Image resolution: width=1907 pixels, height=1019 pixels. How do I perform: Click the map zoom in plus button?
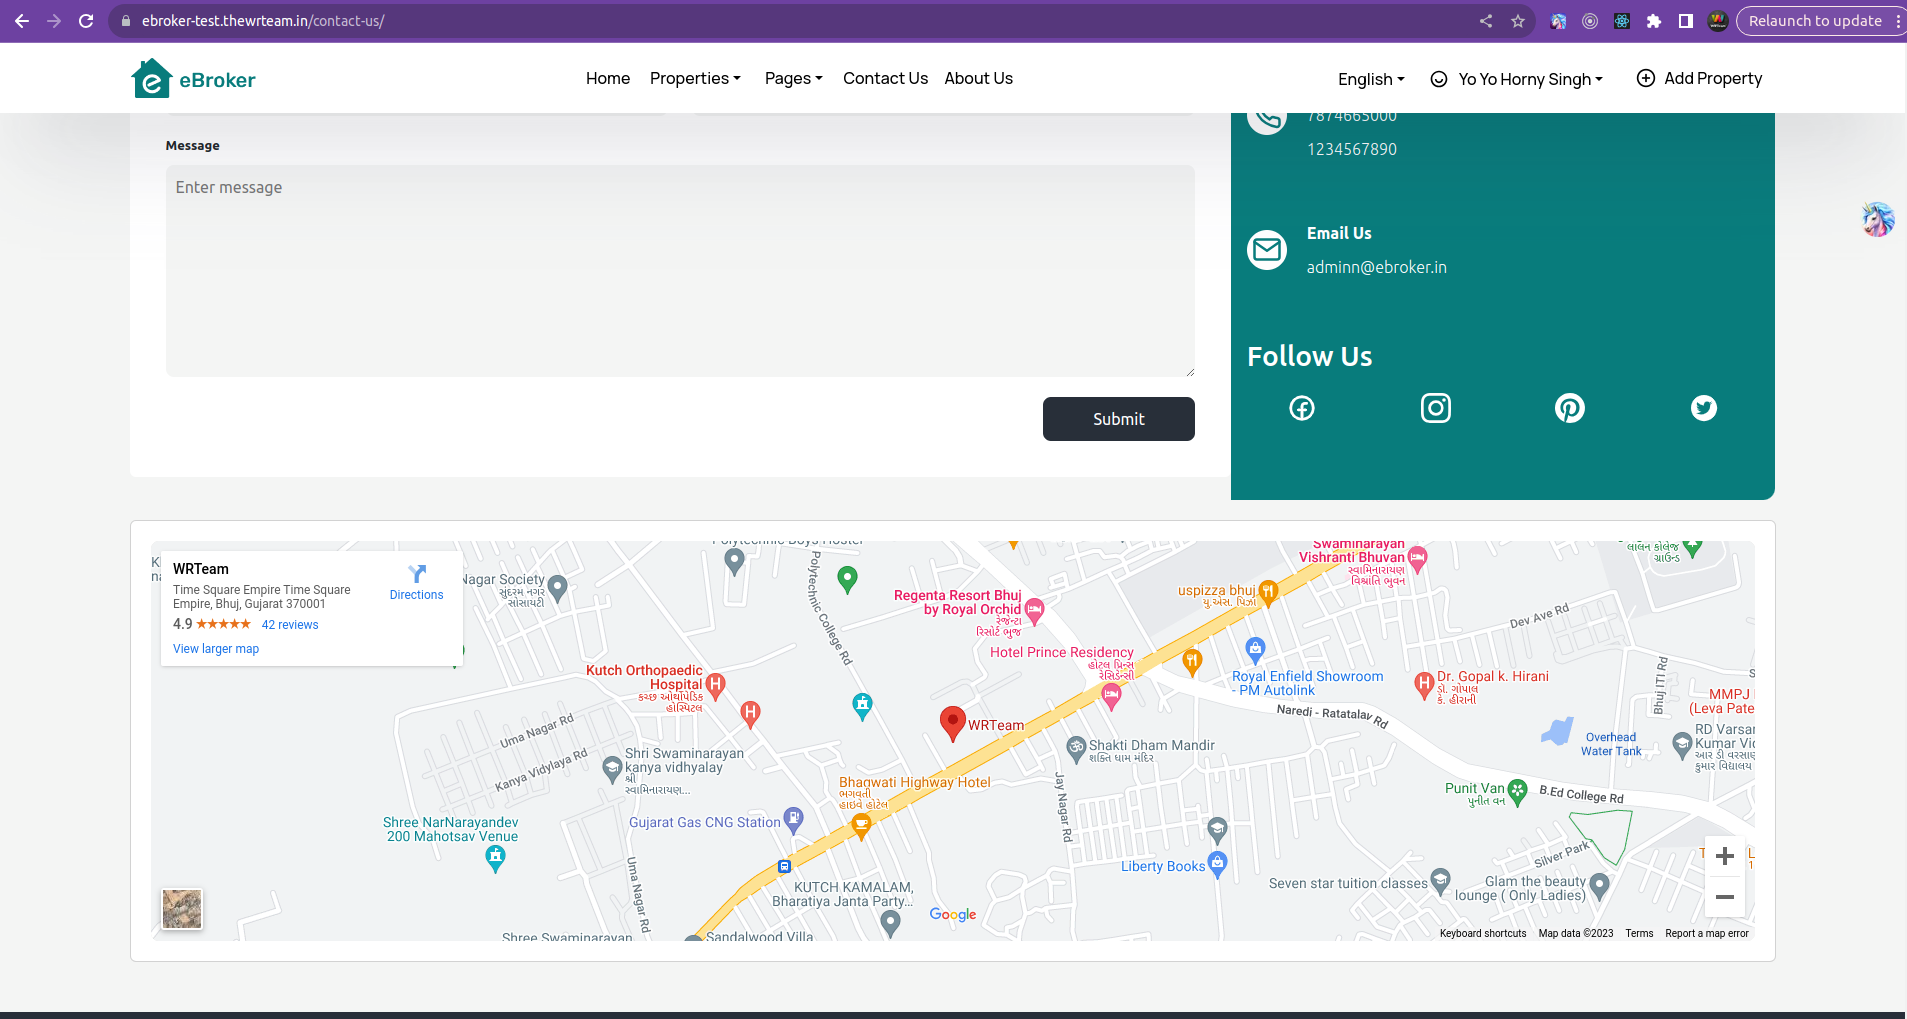(1724, 856)
